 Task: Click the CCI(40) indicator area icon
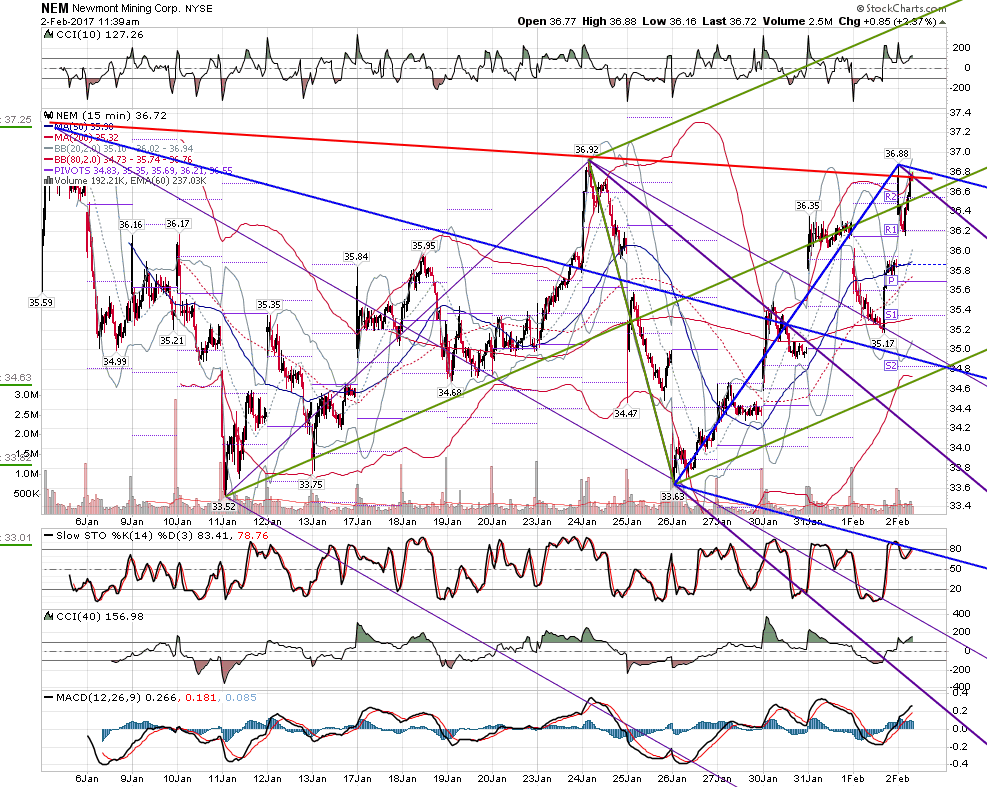(48, 616)
